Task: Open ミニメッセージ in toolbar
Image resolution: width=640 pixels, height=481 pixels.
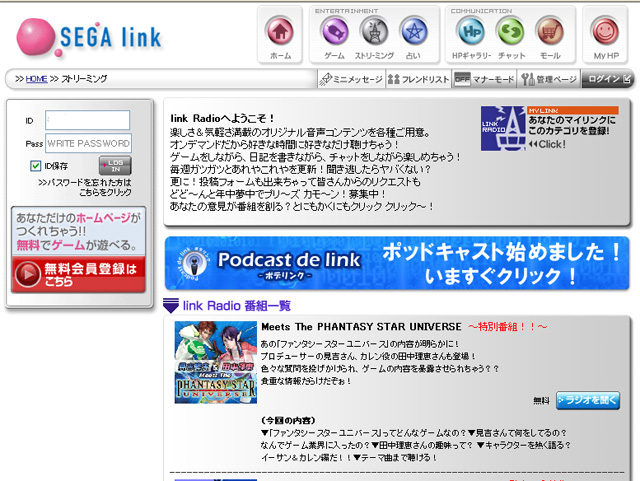Action: coord(351,79)
